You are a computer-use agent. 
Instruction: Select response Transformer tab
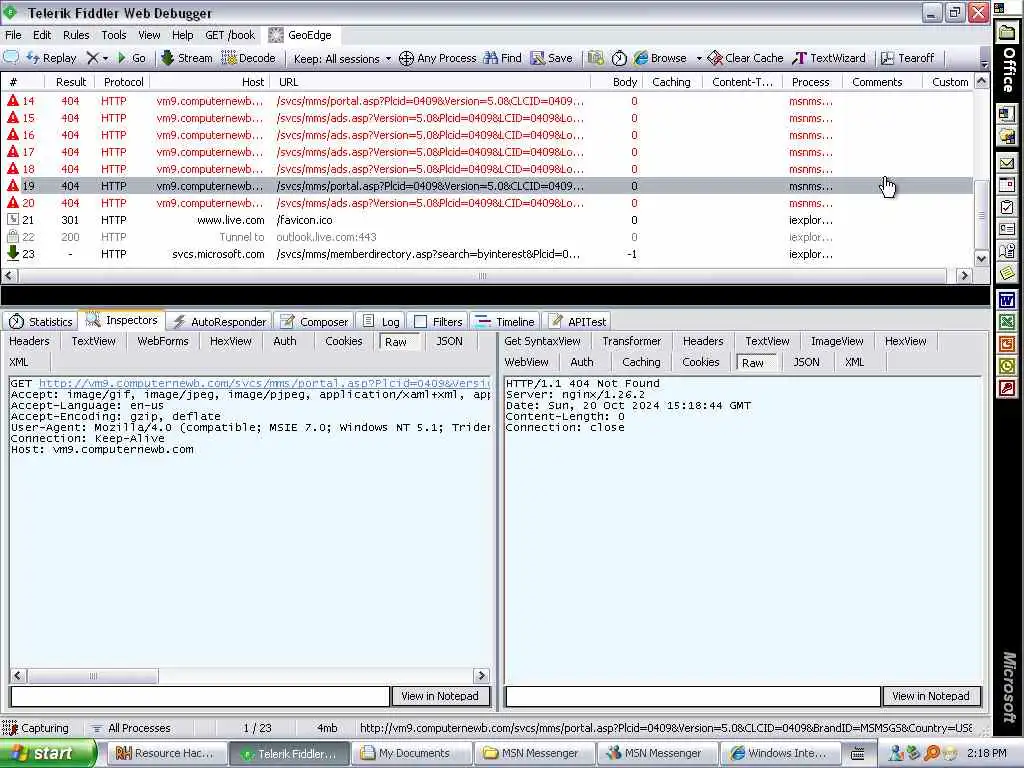pos(632,341)
